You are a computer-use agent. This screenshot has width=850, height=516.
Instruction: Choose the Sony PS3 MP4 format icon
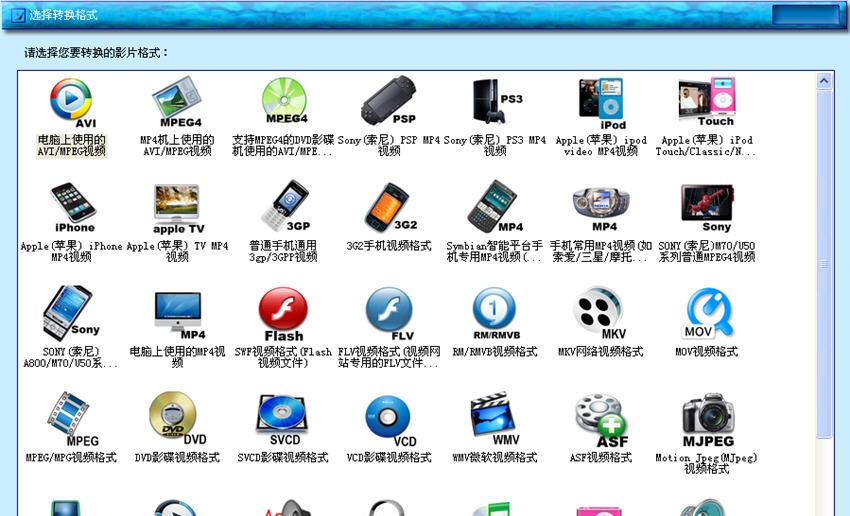coord(497,101)
